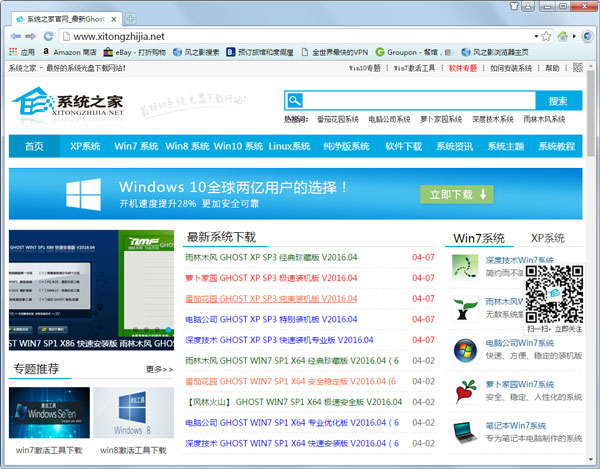Open 电脑公司 GHOST XP SP3 特别装机版 link
600x469 pixels.
coord(271,319)
